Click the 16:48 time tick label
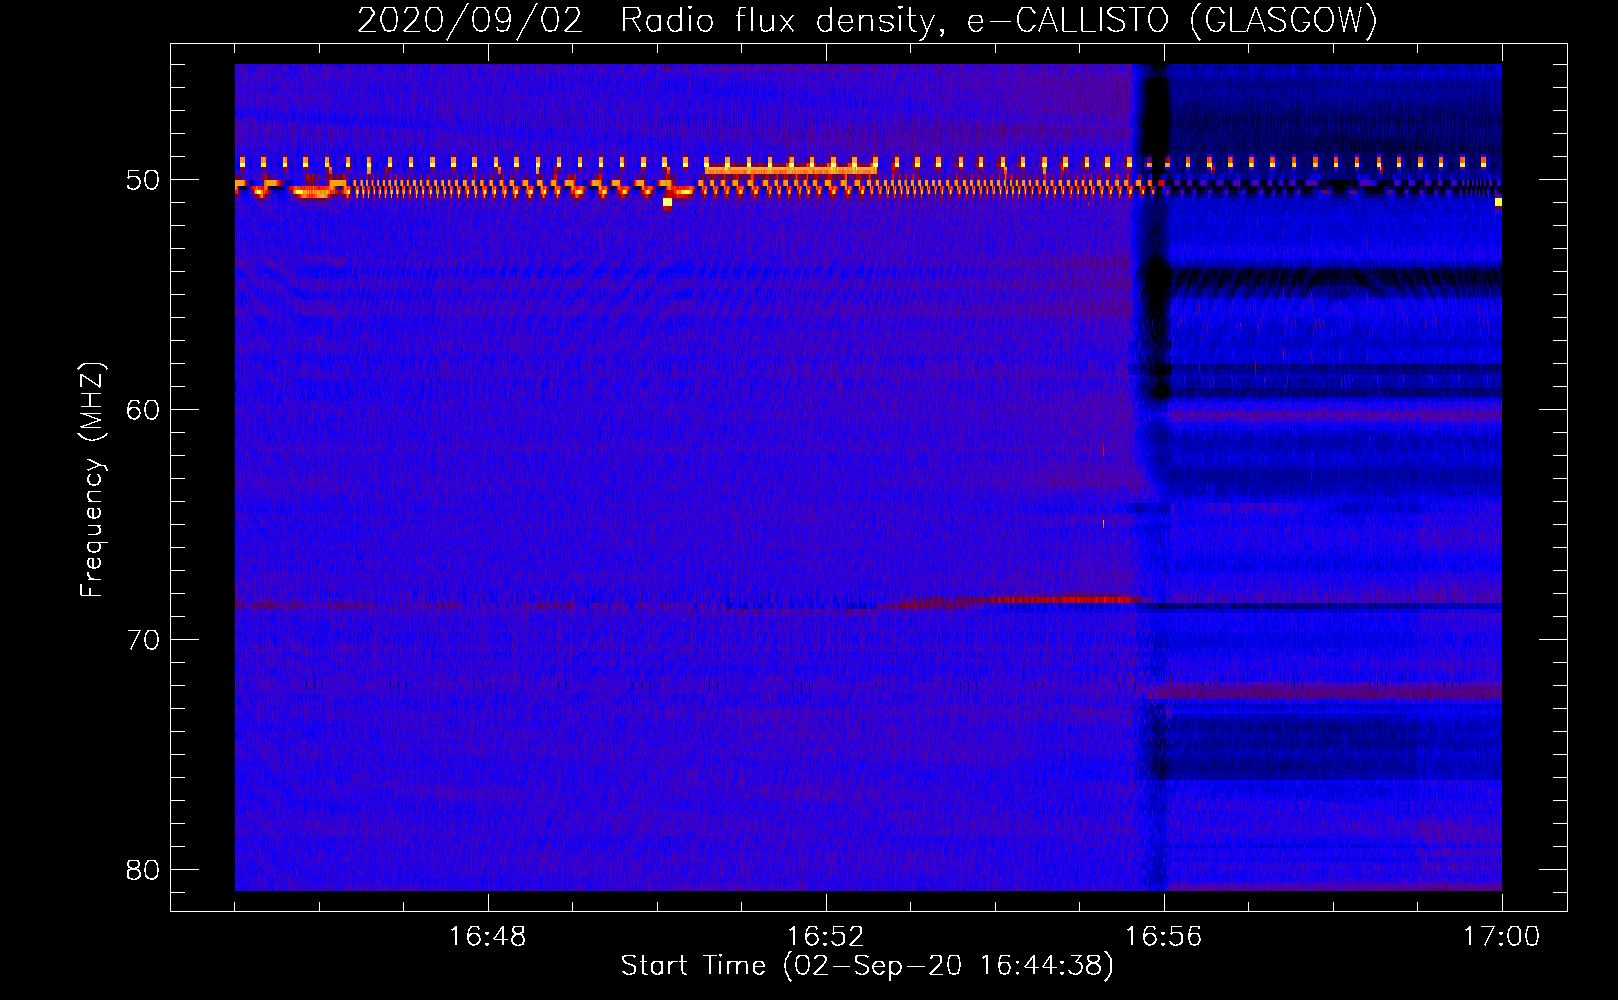Viewport: 1618px width, 1000px height. click(x=487, y=937)
